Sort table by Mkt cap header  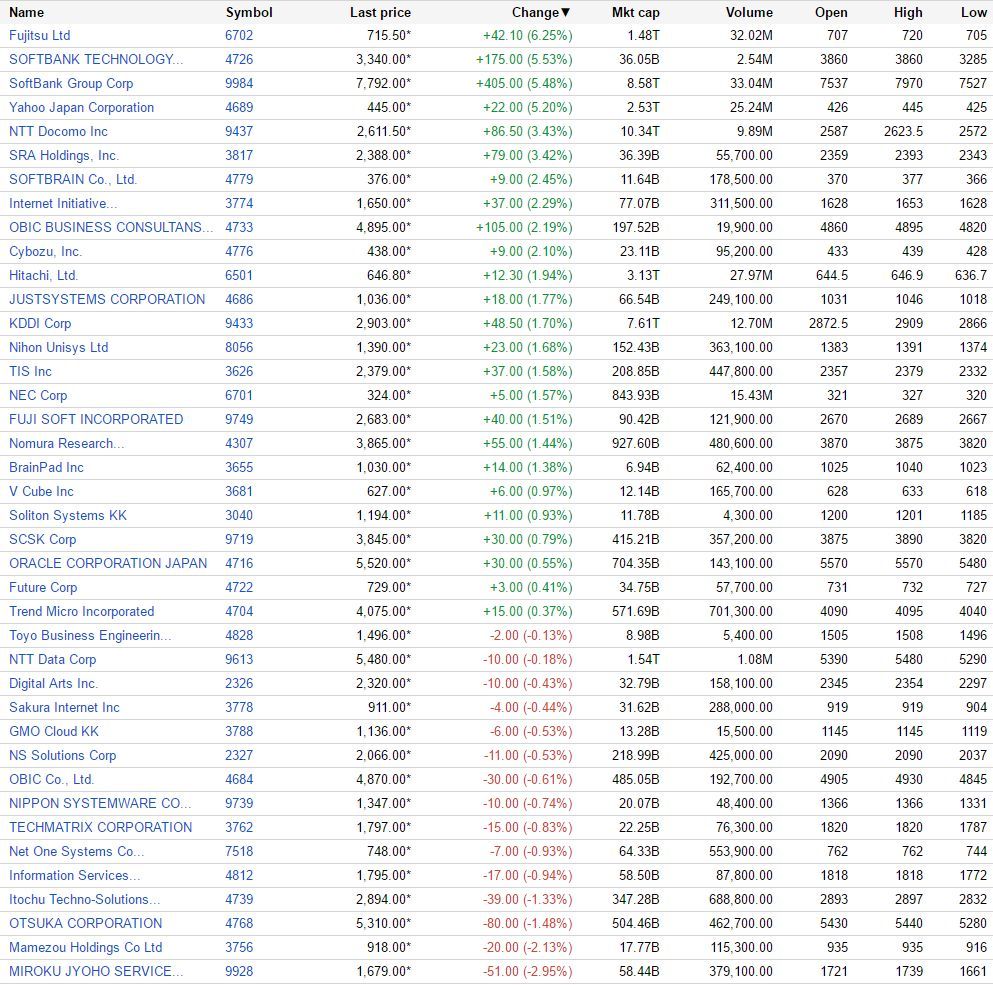tap(635, 12)
